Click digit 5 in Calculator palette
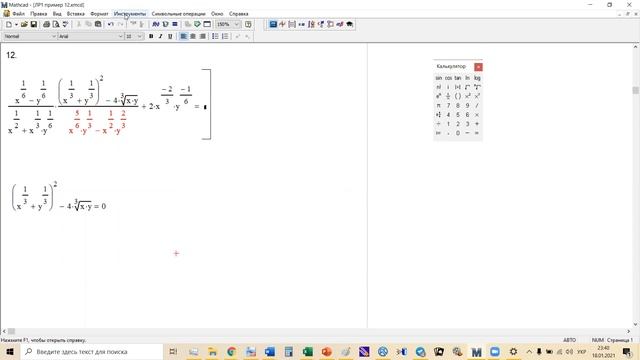The width and height of the screenshot is (640, 360). coord(458,115)
